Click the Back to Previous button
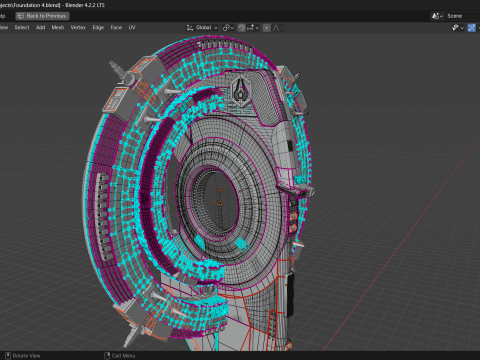Image resolution: width=480 pixels, height=360 pixels. [x=42, y=16]
